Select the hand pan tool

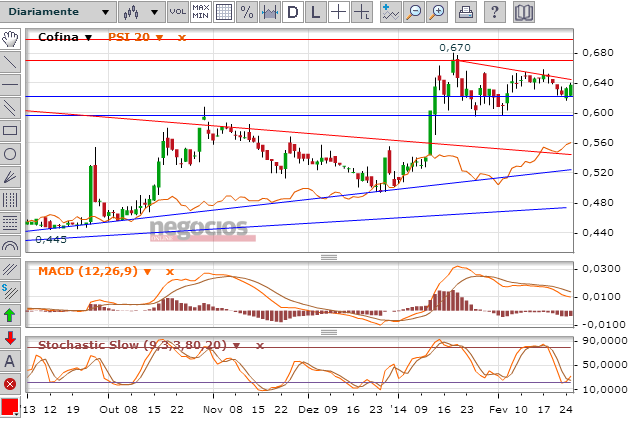10,39
